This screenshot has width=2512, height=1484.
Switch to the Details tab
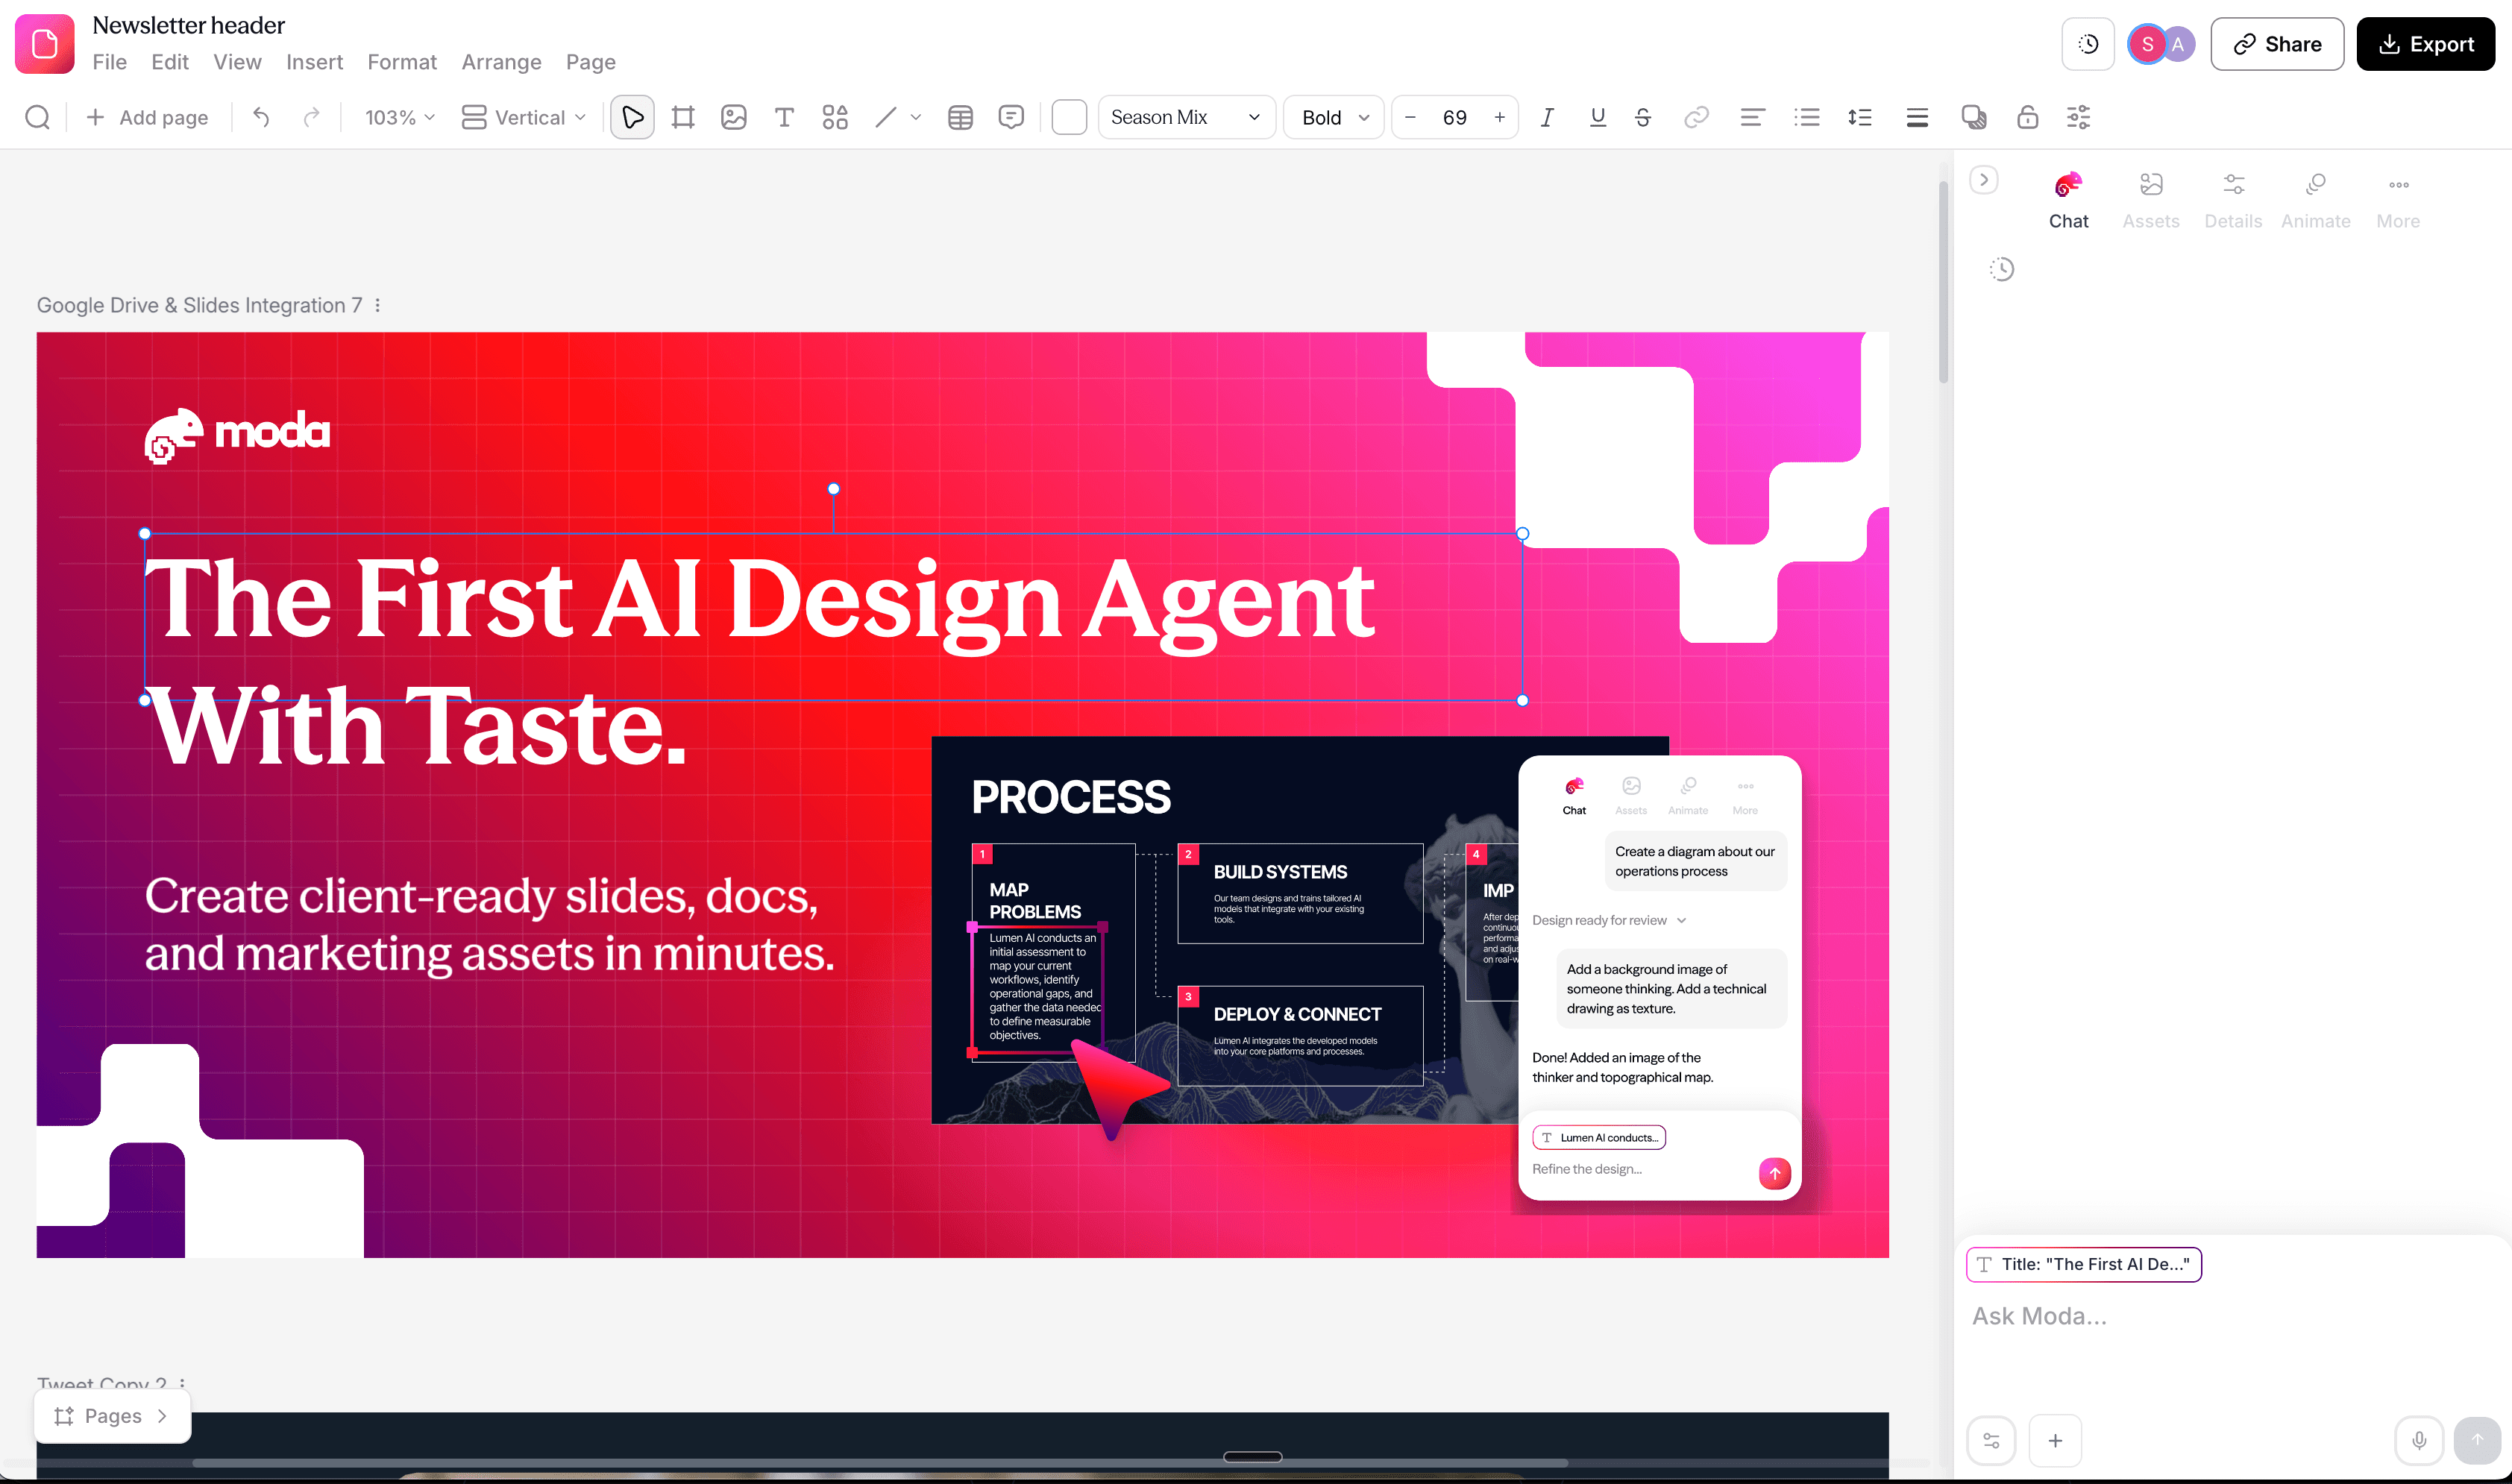click(x=2233, y=200)
